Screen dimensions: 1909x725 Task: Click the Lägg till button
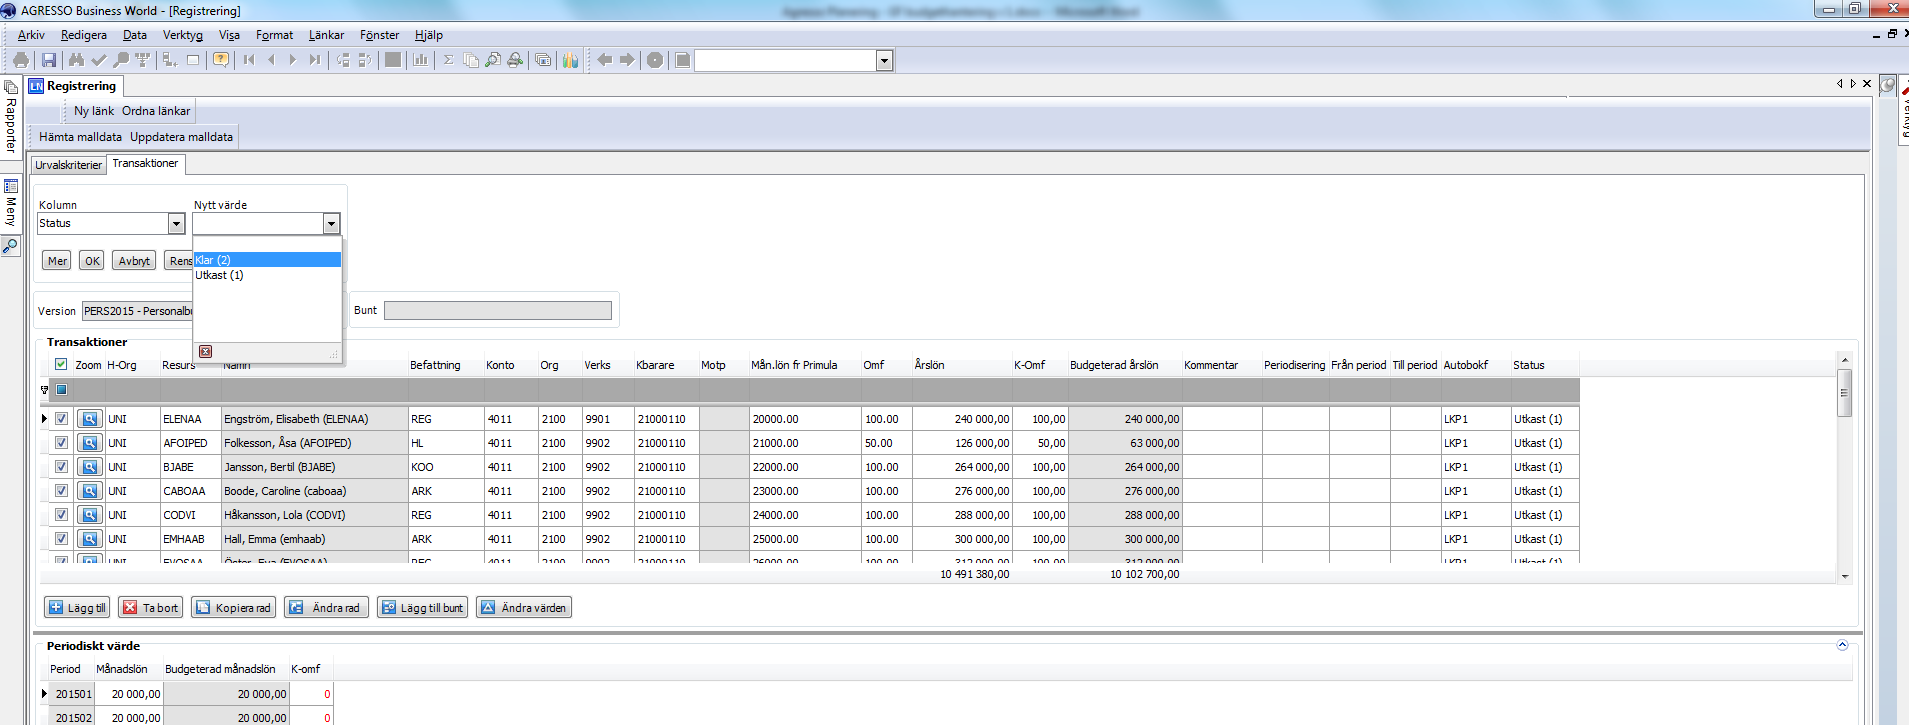(x=77, y=608)
